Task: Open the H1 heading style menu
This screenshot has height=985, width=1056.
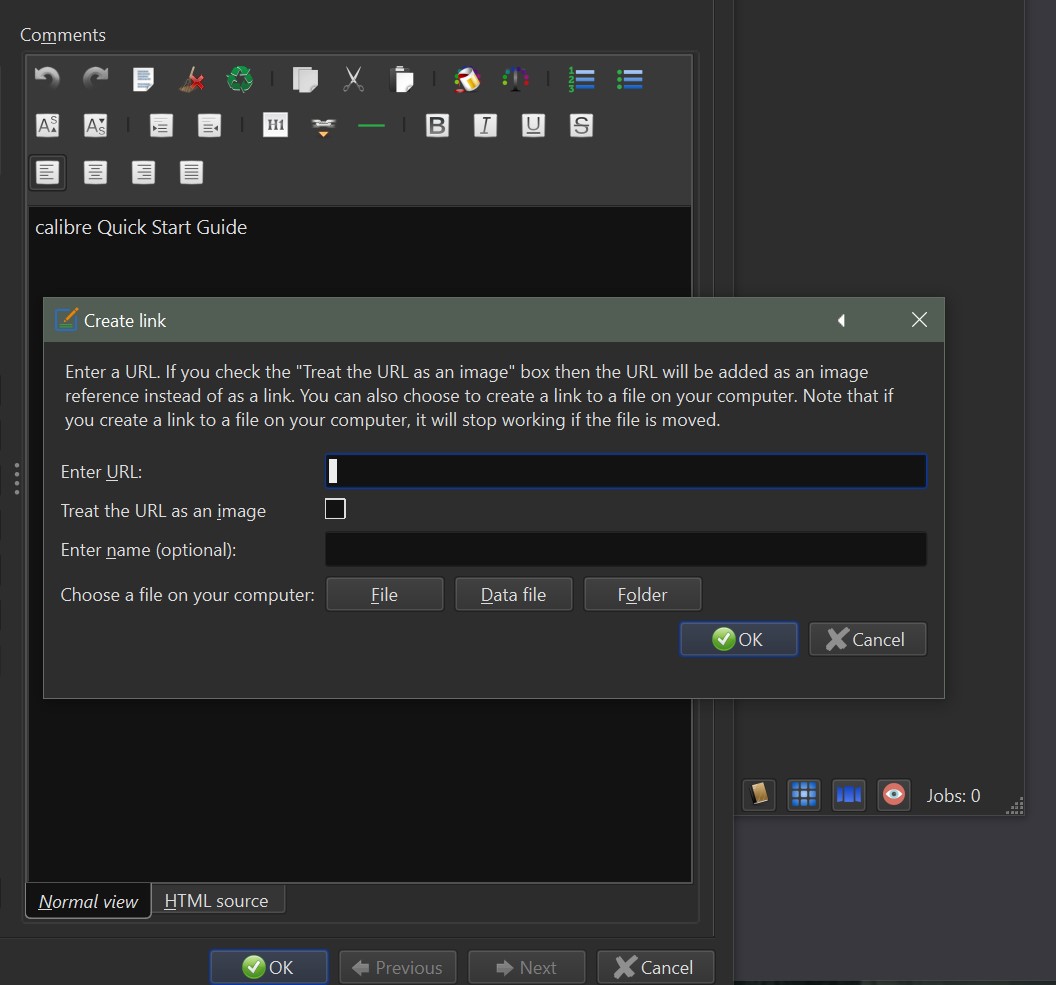Action: [x=275, y=125]
